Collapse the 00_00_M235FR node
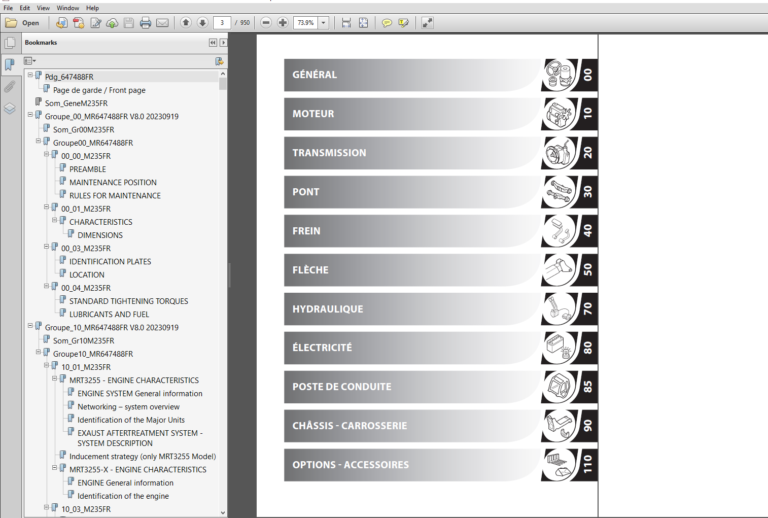 coord(47,154)
